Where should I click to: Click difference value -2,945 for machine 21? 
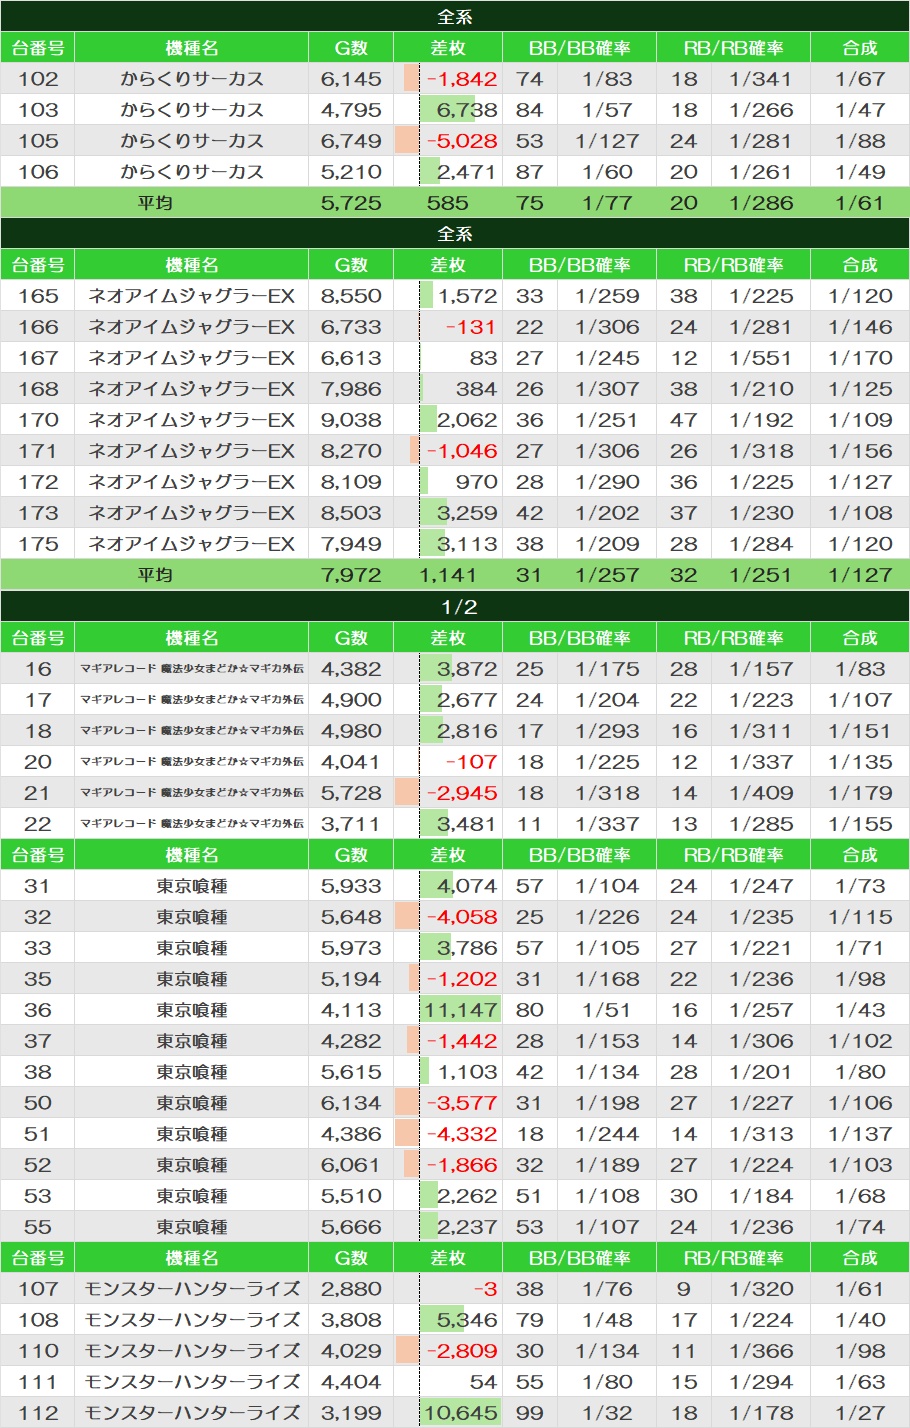point(462,793)
